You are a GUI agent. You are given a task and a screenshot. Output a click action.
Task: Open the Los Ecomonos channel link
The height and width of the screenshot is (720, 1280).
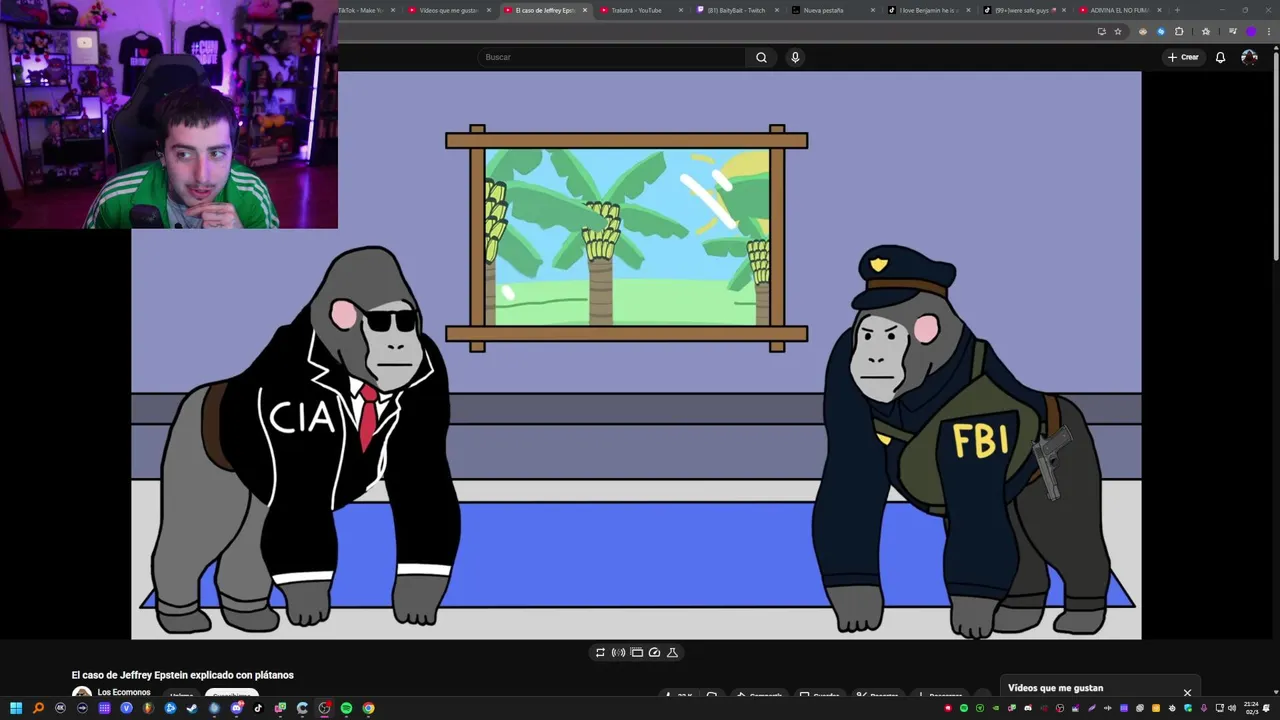[x=124, y=692]
